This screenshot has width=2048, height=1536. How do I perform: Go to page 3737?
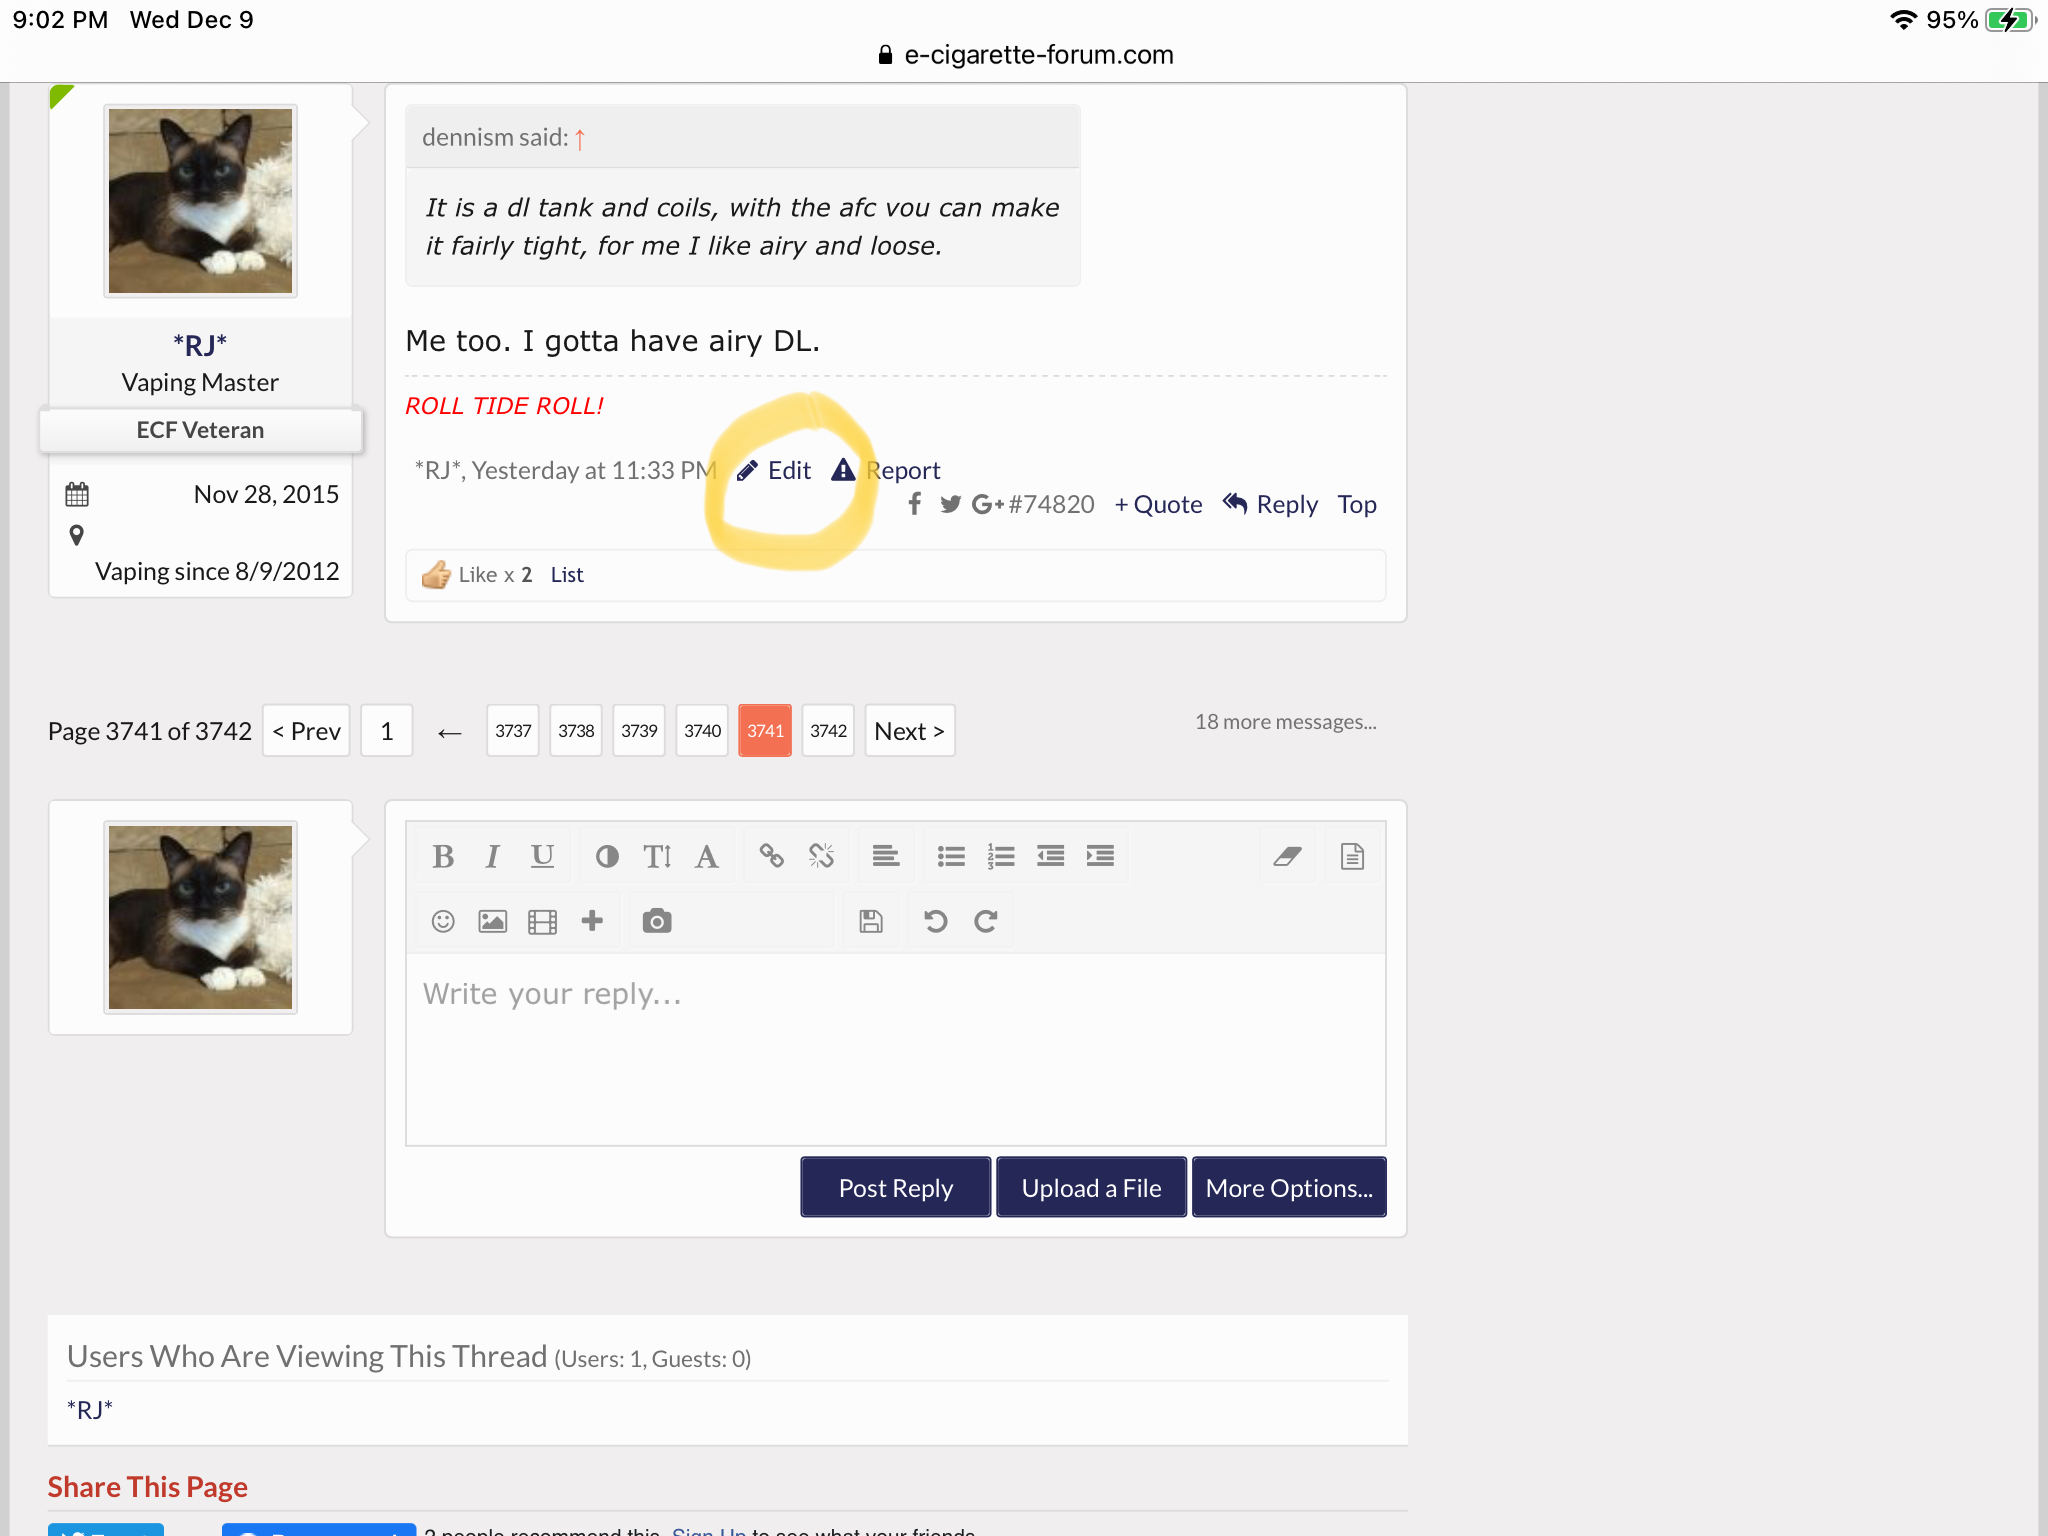tap(513, 731)
